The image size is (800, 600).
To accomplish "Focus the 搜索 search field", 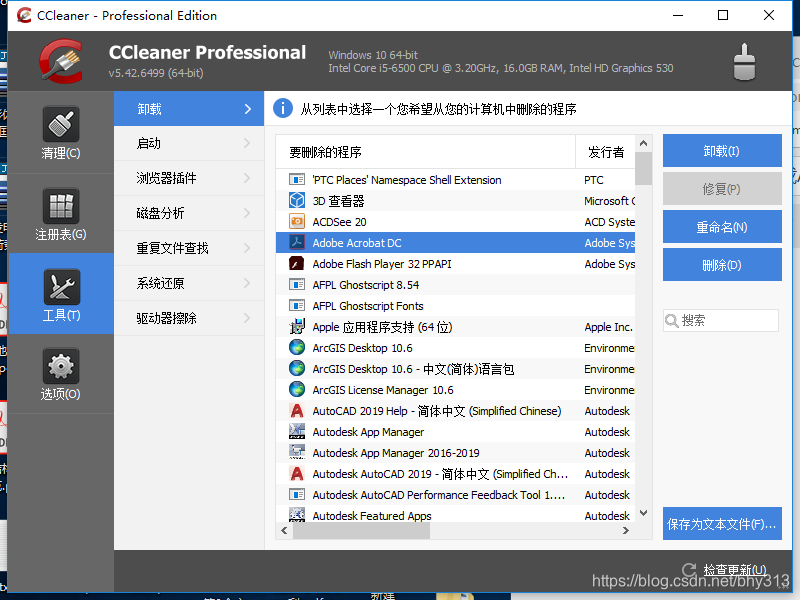I will click(x=721, y=320).
